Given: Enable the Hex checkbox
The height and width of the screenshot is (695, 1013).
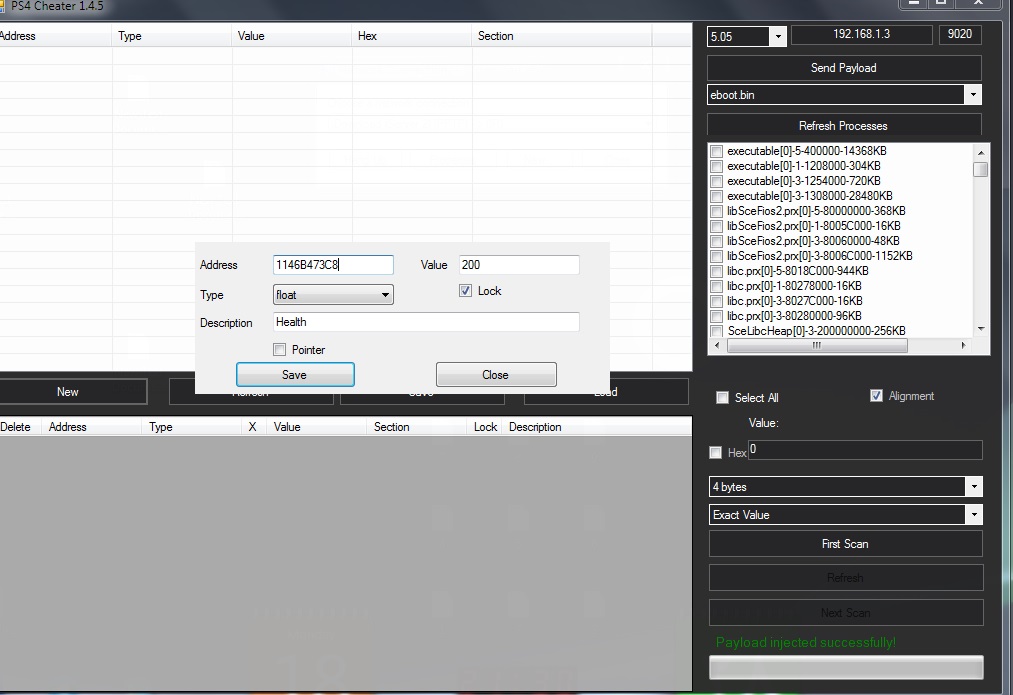Looking at the screenshot, I should pos(716,453).
